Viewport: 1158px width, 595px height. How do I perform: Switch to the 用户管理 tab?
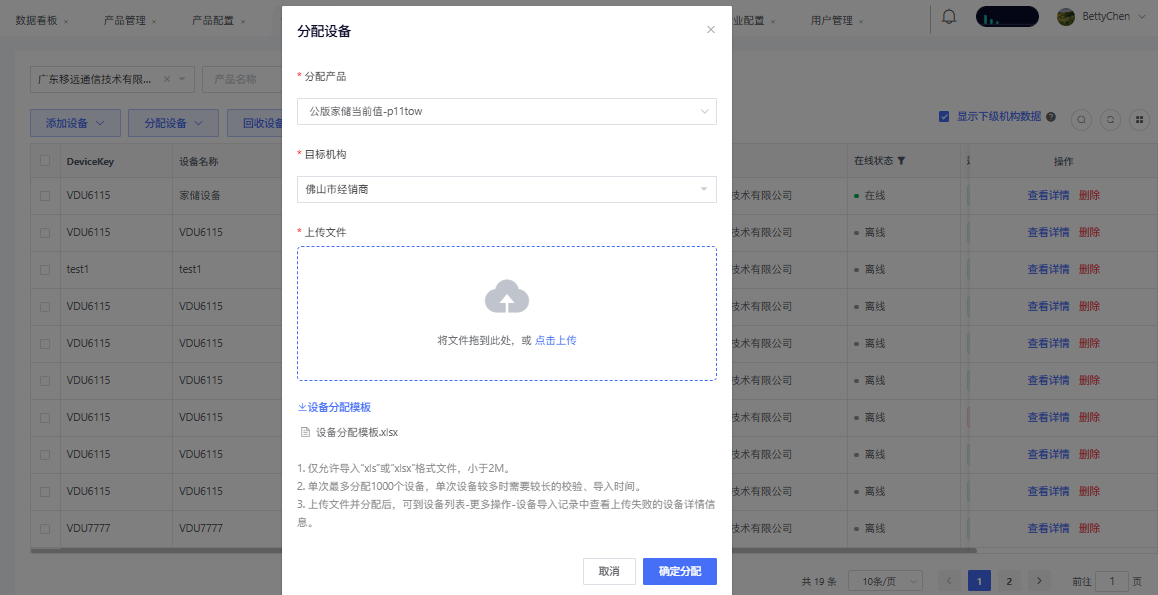tap(832, 20)
